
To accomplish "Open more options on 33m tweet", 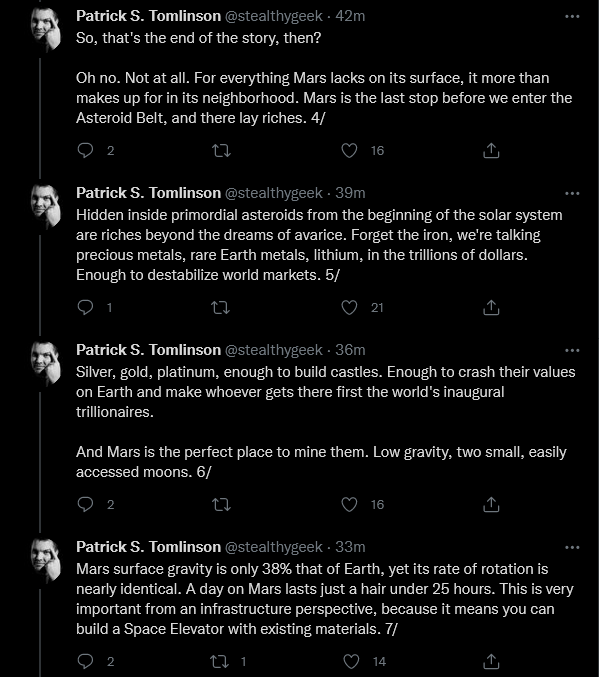I will (x=572, y=547).
